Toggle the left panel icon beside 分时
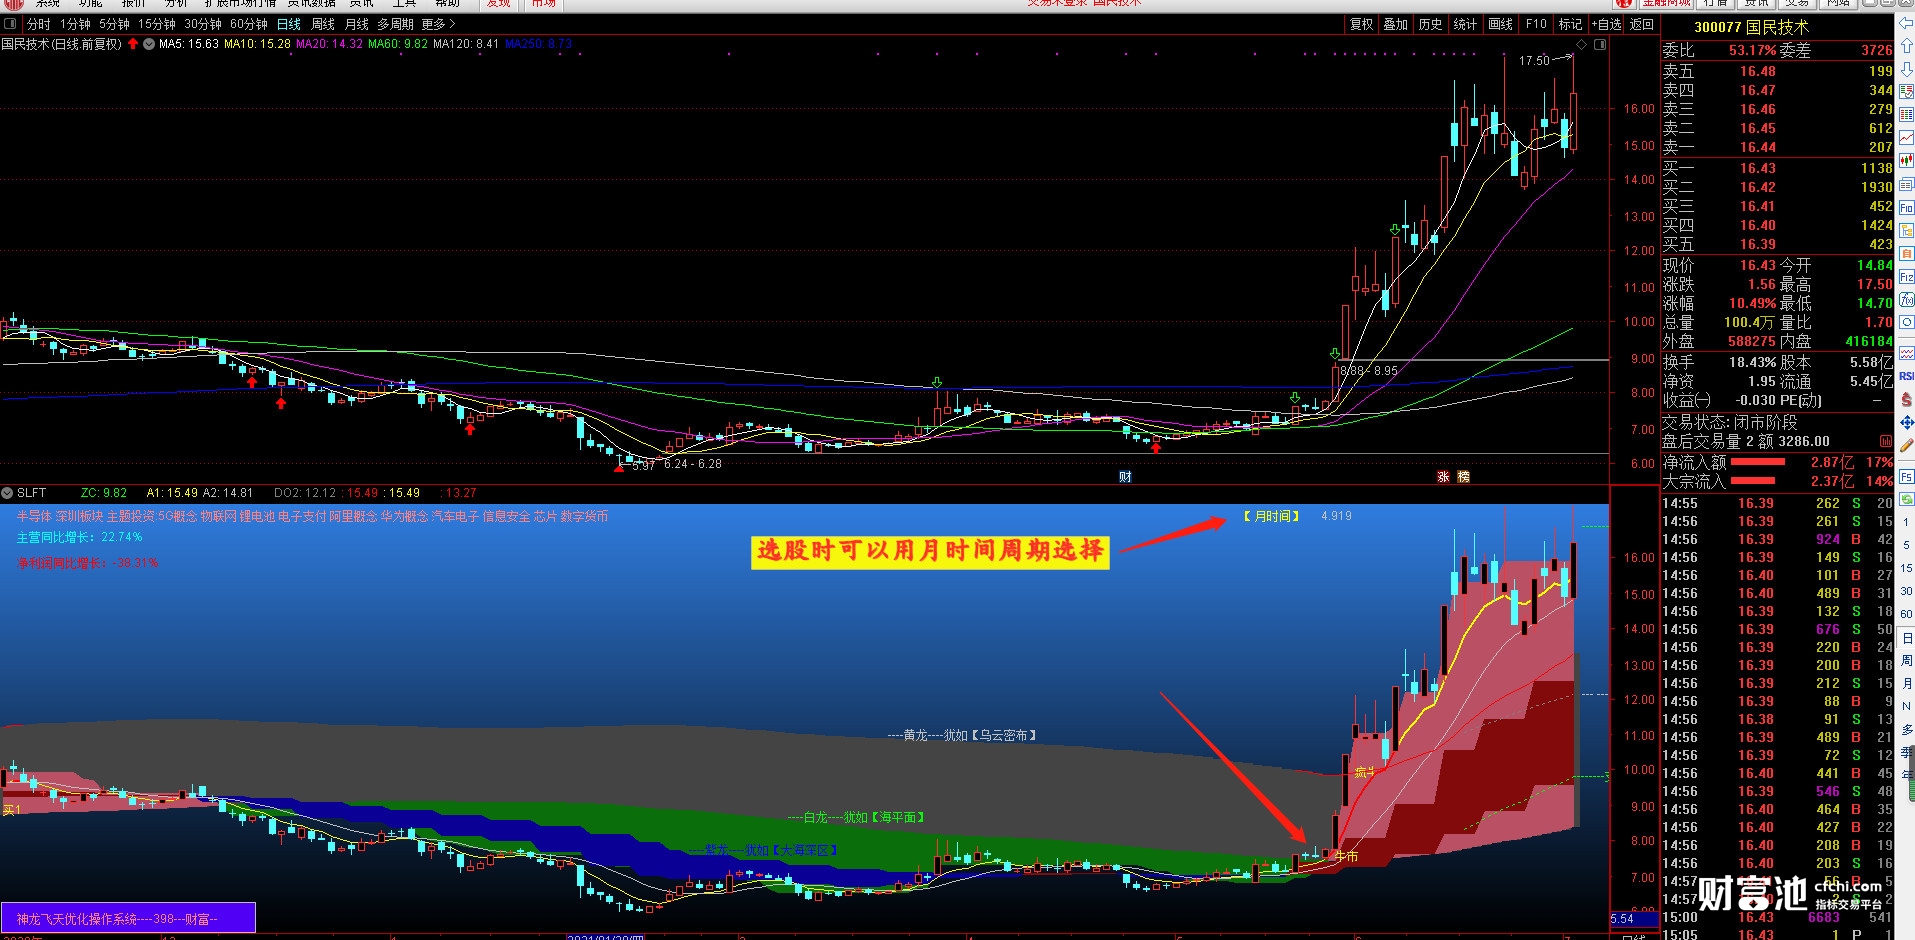The image size is (1915, 940). tap(10, 24)
